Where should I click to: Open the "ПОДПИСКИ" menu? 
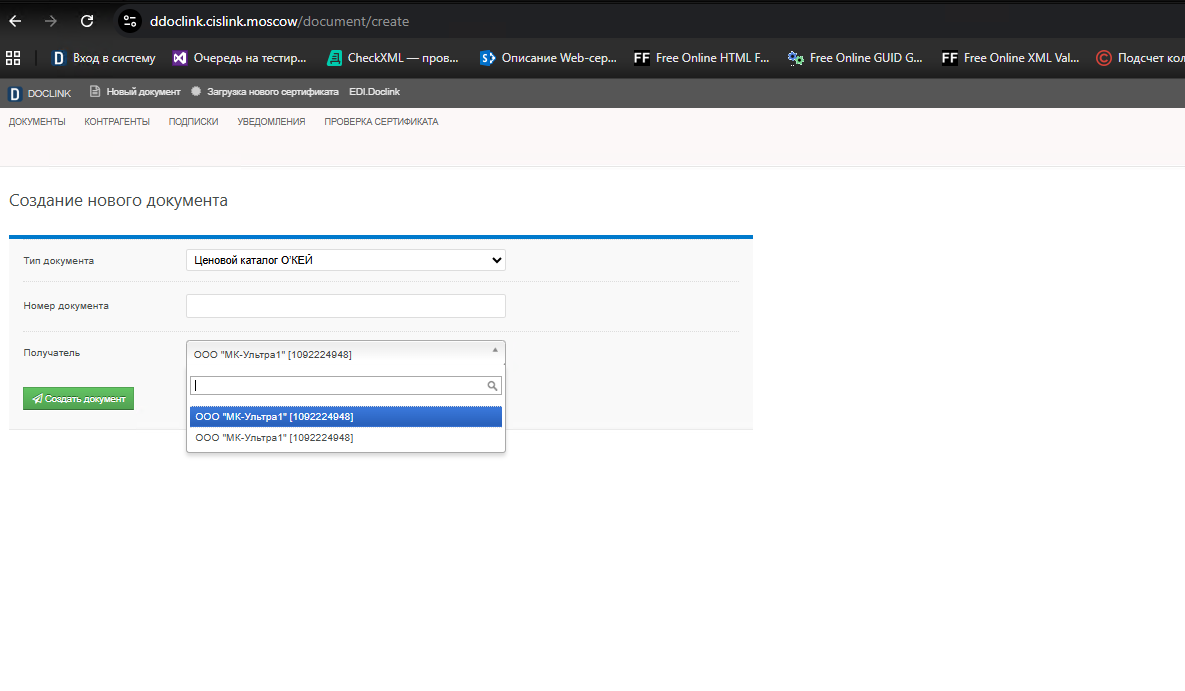193,122
